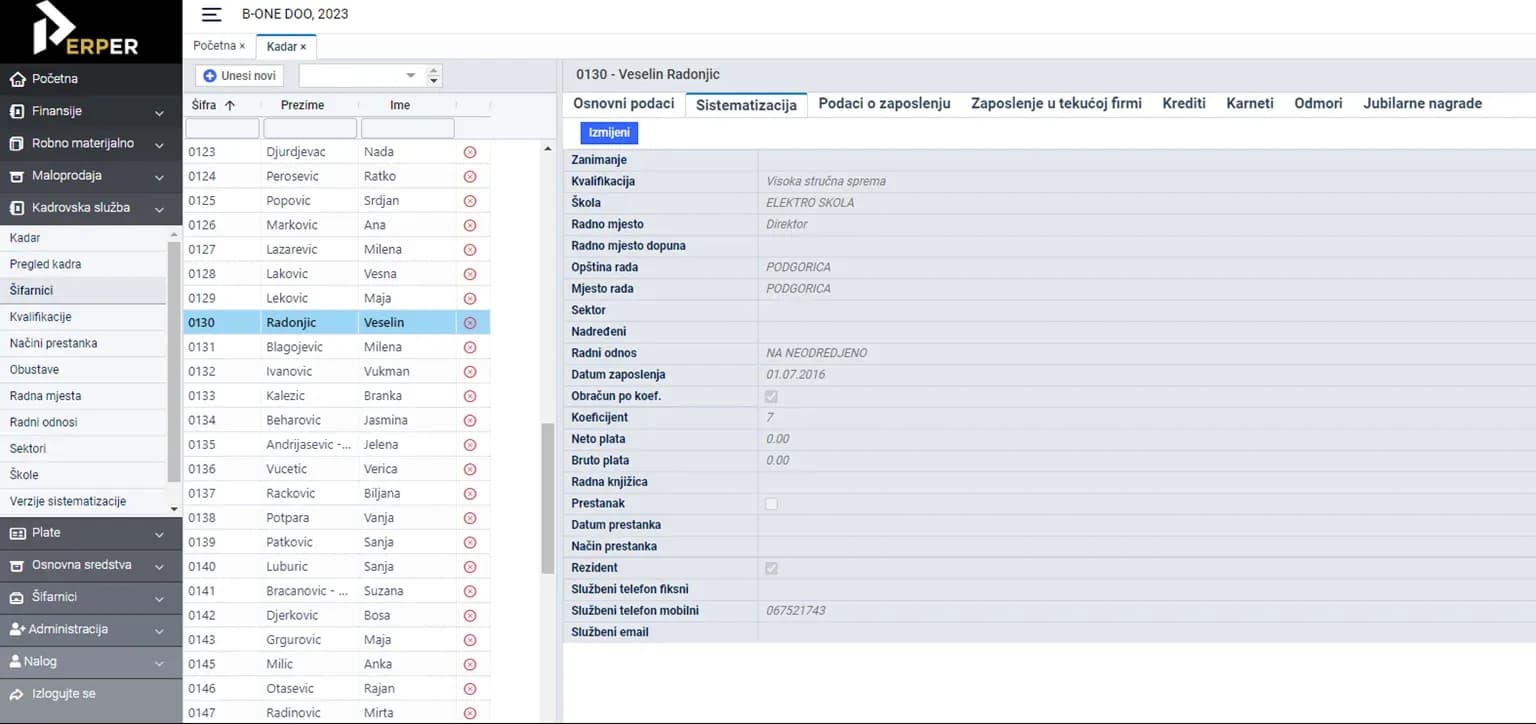This screenshot has width=1536, height=724.
Task: Delete row 0135 Andrijasevic Jelena
Action: point(470,445)
